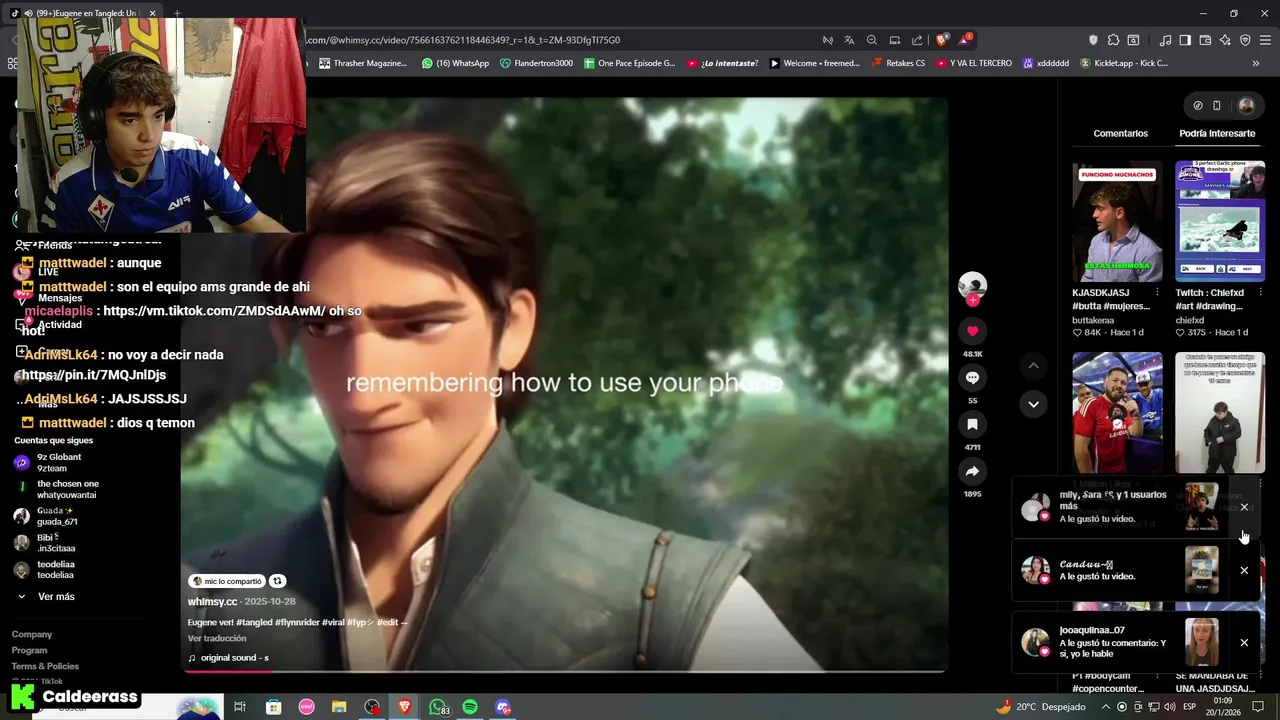Open the media control music note icon
Screen dimensions: 1280x720
pos(1165,40)
